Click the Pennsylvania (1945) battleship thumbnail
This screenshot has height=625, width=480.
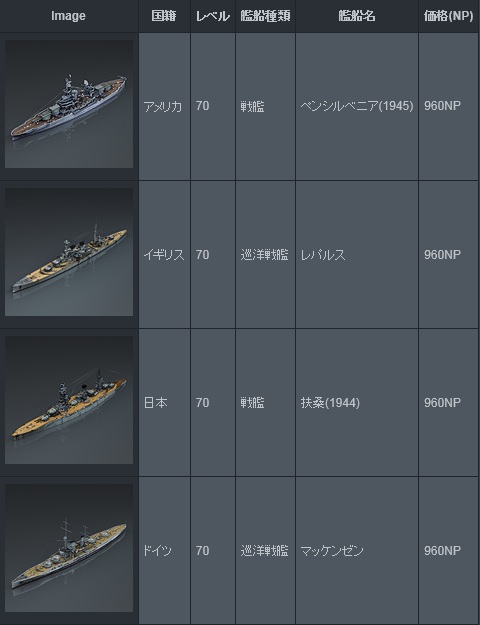(69, 104)
